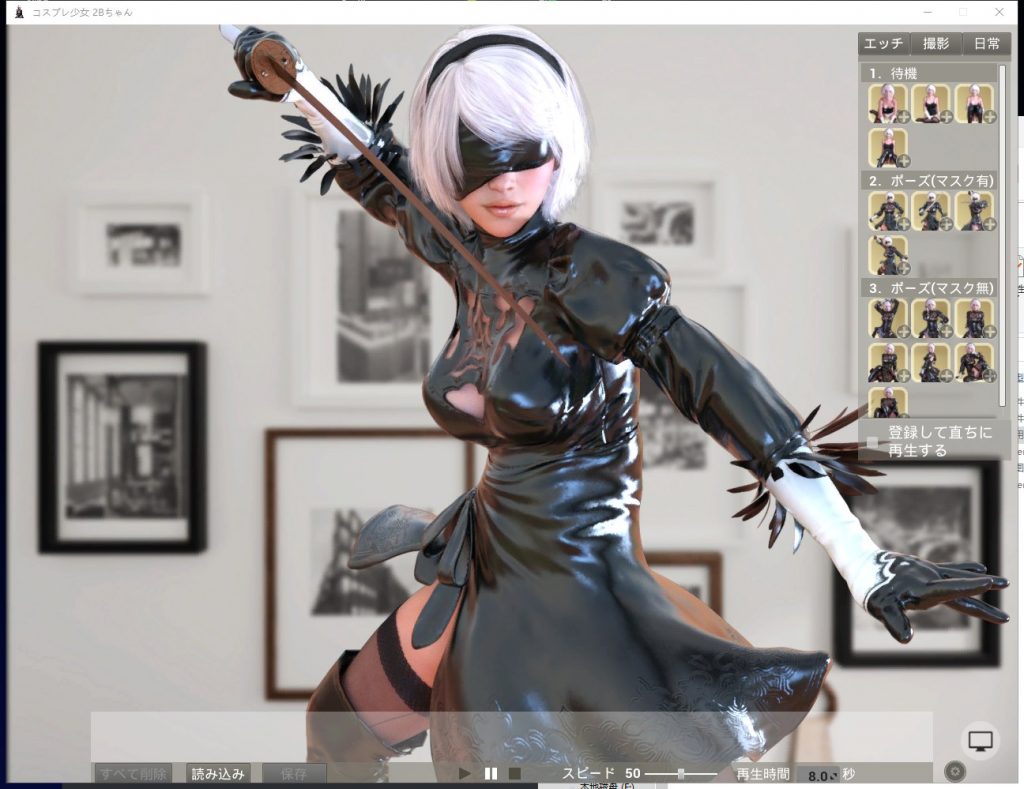This screenshot has height=789, width=1024.
Task: Click plus badge on fourth 待機 pose
Action: [903, 161]
